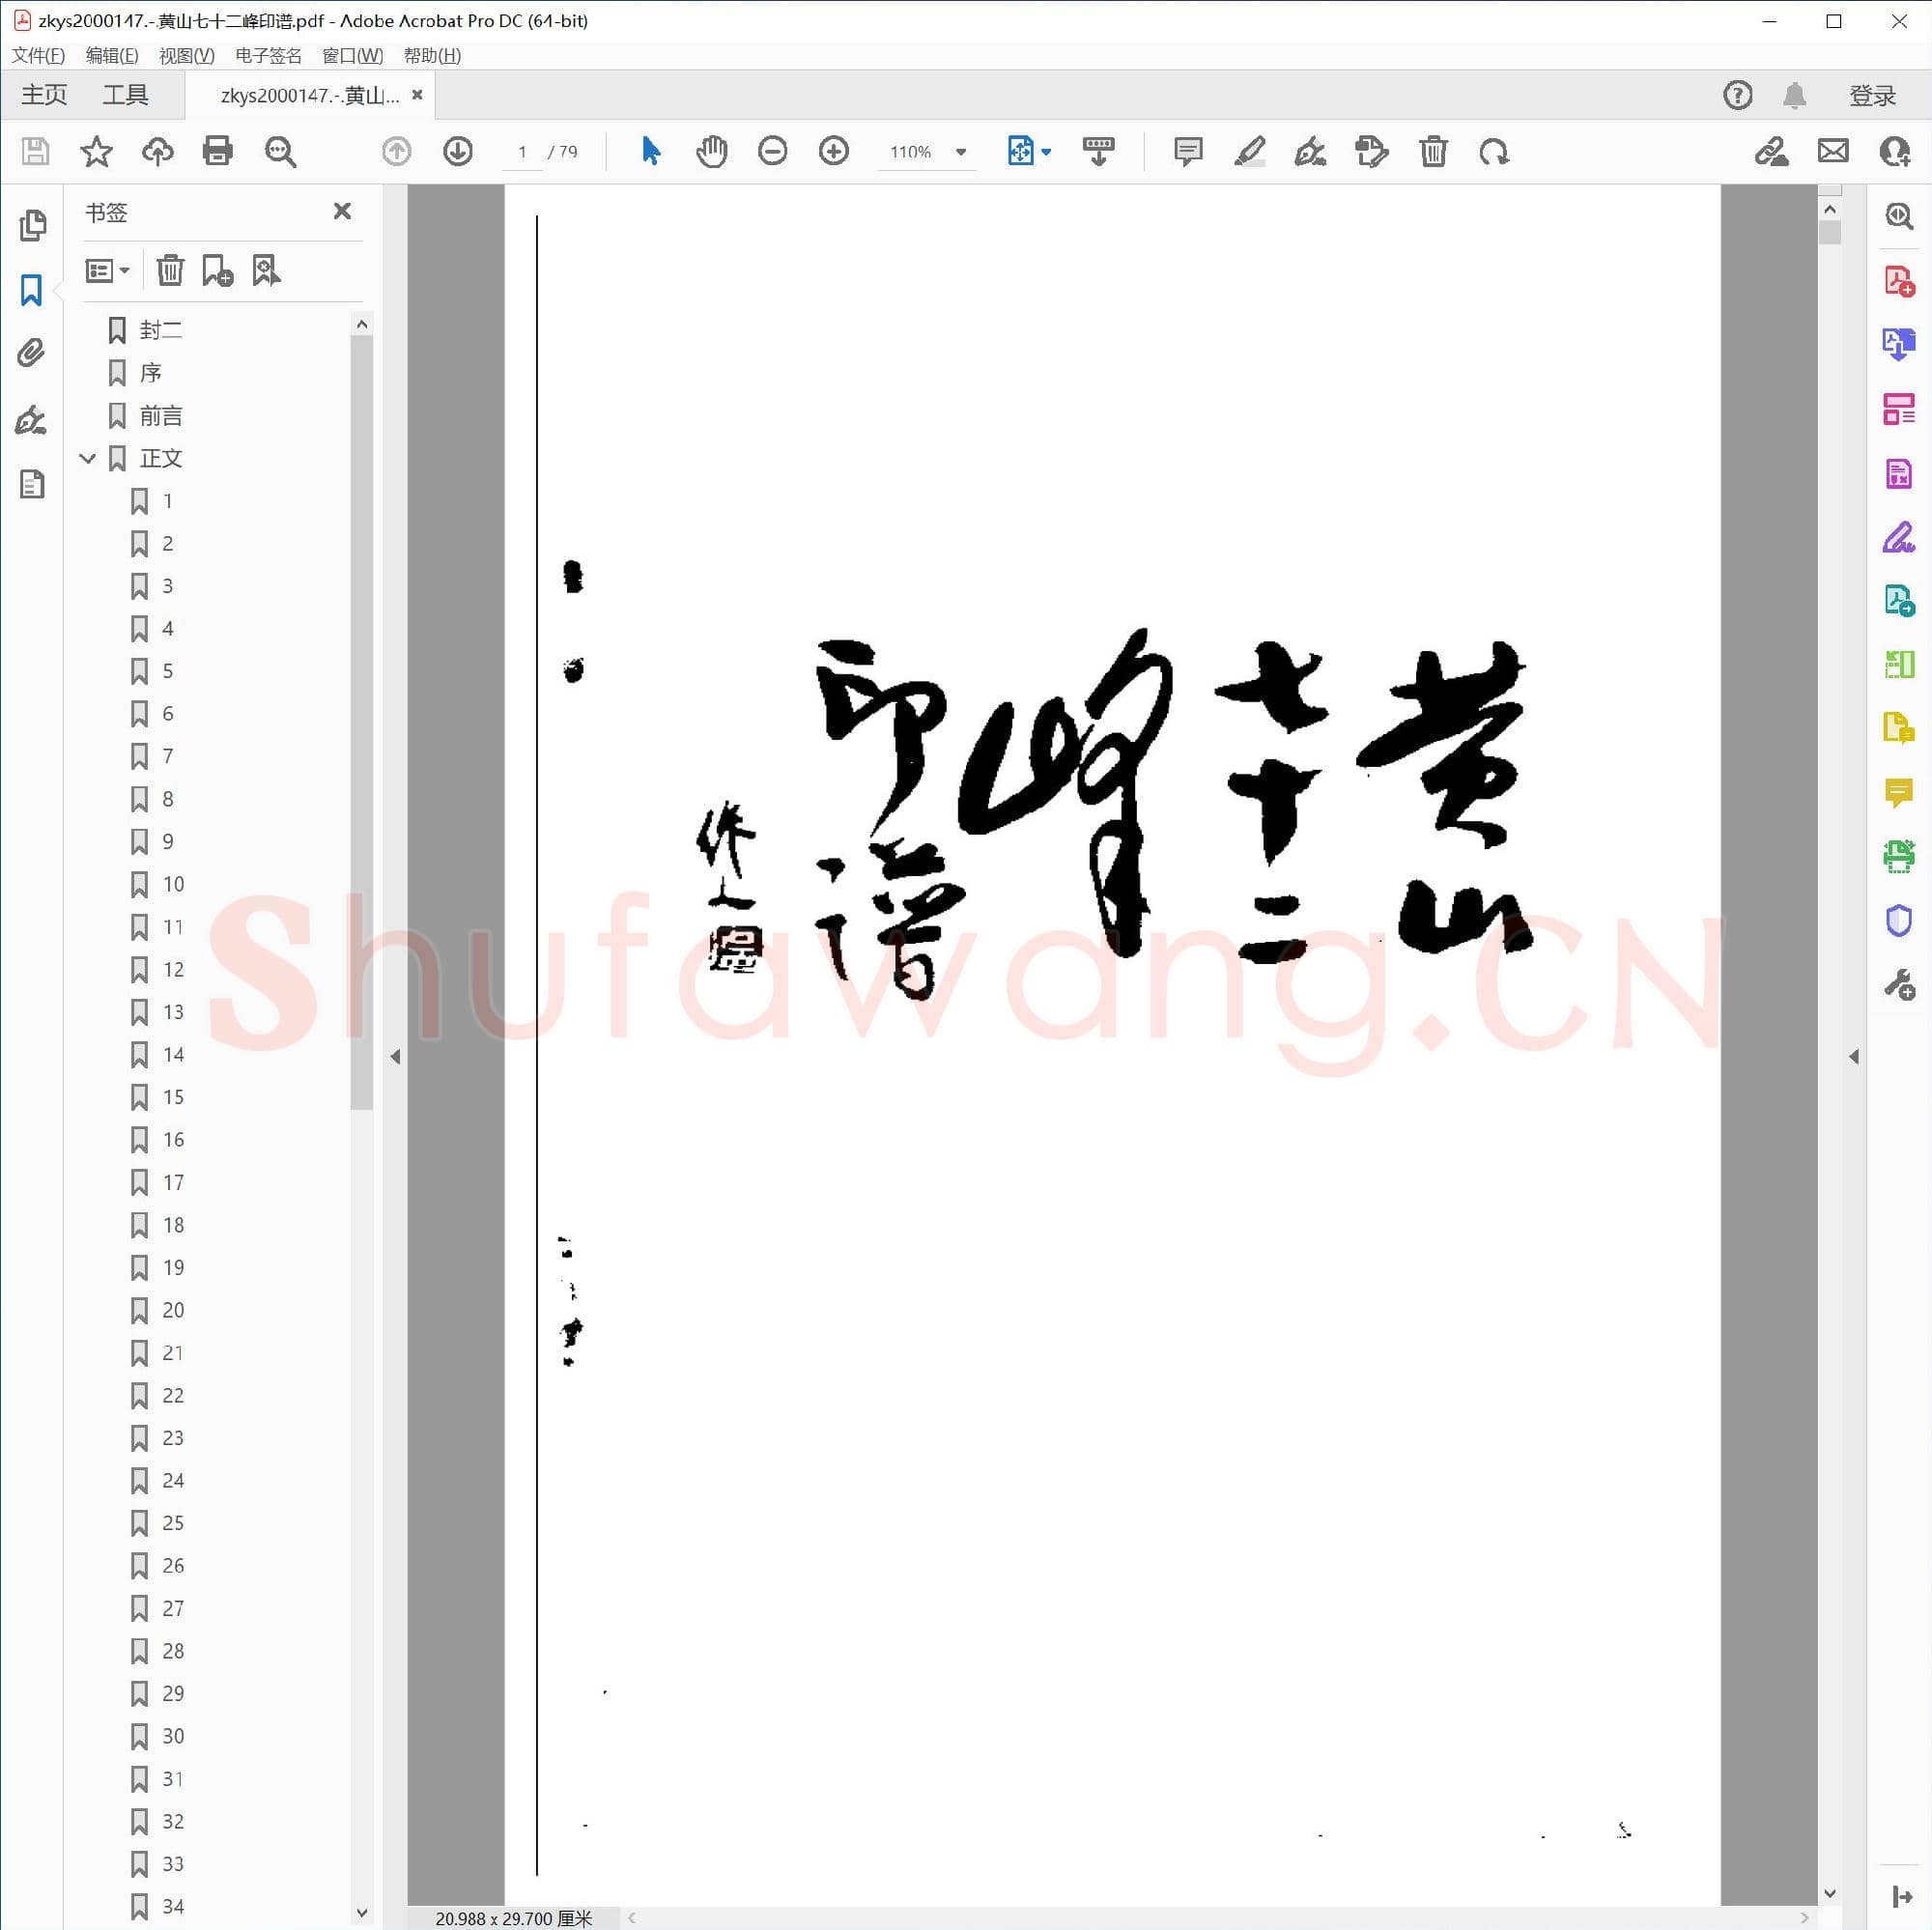Open the 前言 bookmark

coord(160,415)
